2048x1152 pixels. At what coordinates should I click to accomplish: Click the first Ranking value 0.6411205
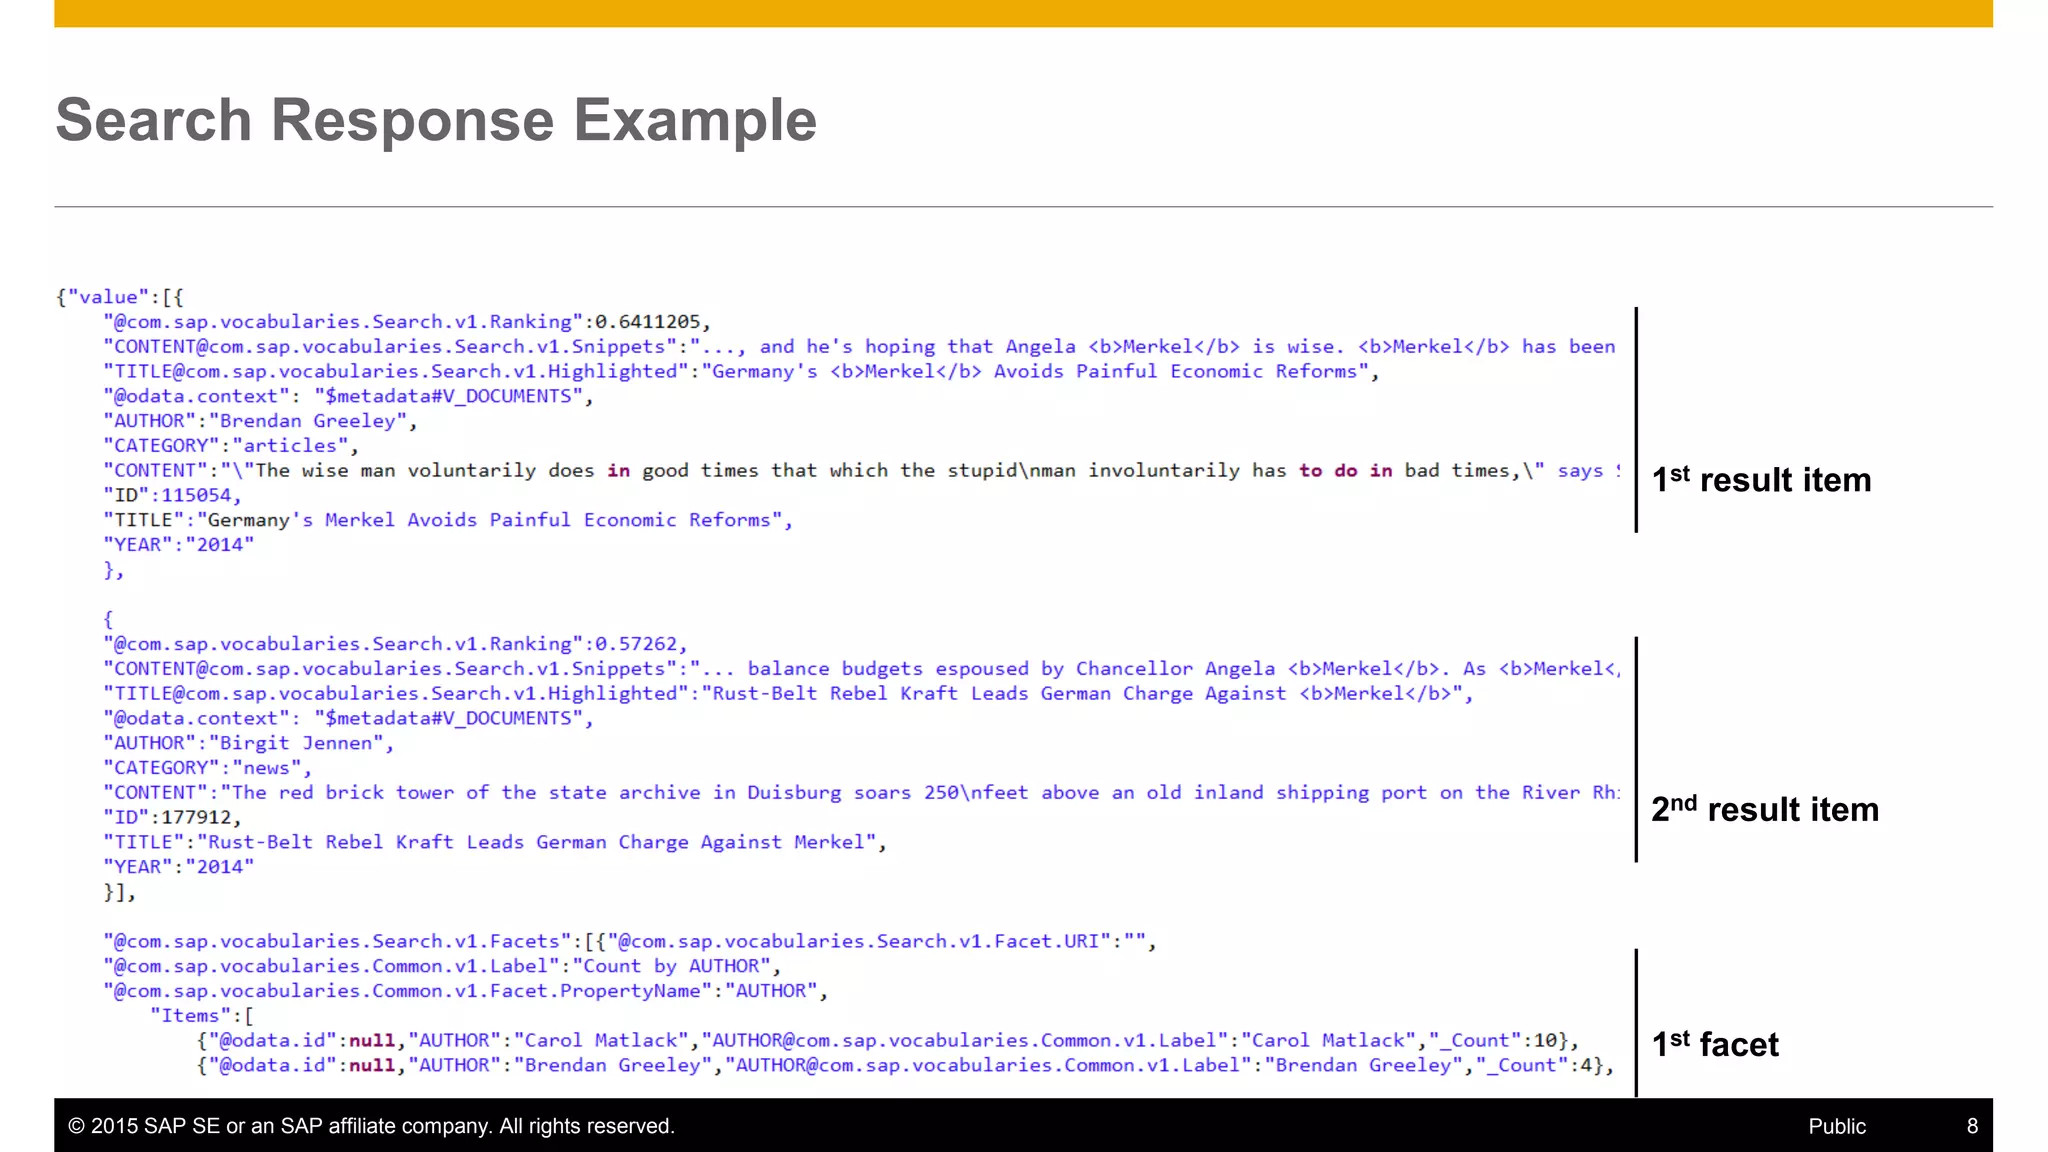pos(647,322)
